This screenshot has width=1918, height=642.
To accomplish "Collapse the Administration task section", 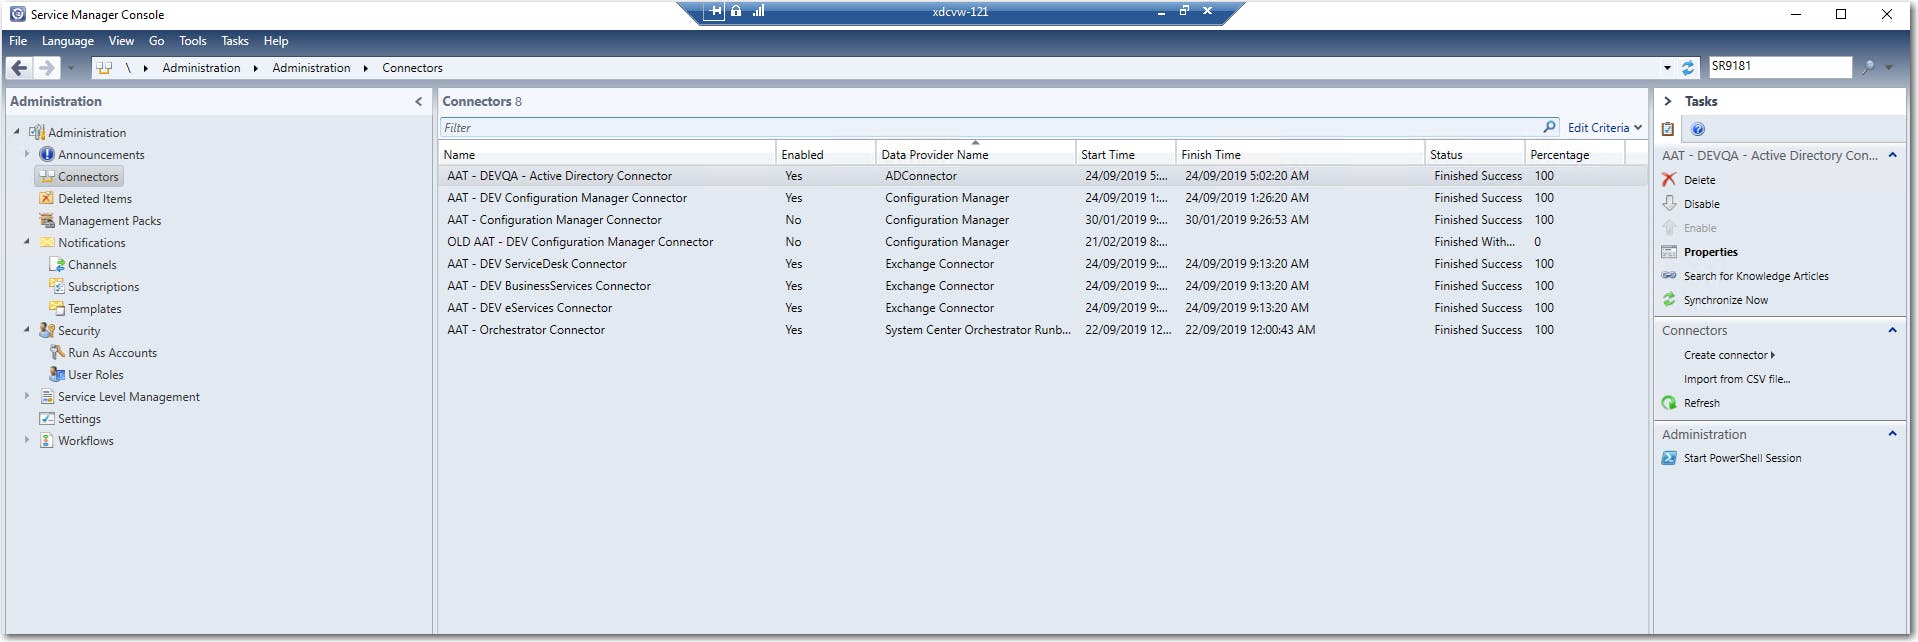I will pos(1892,434).
